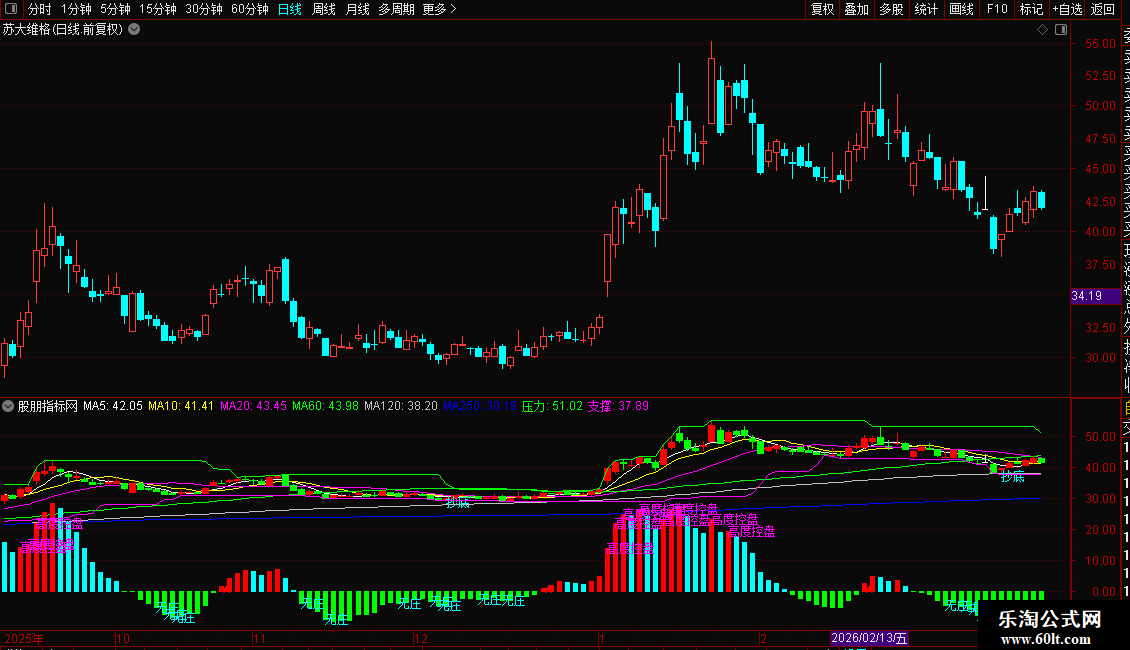Click the 支撑: 37.89 value

point(618,406)
